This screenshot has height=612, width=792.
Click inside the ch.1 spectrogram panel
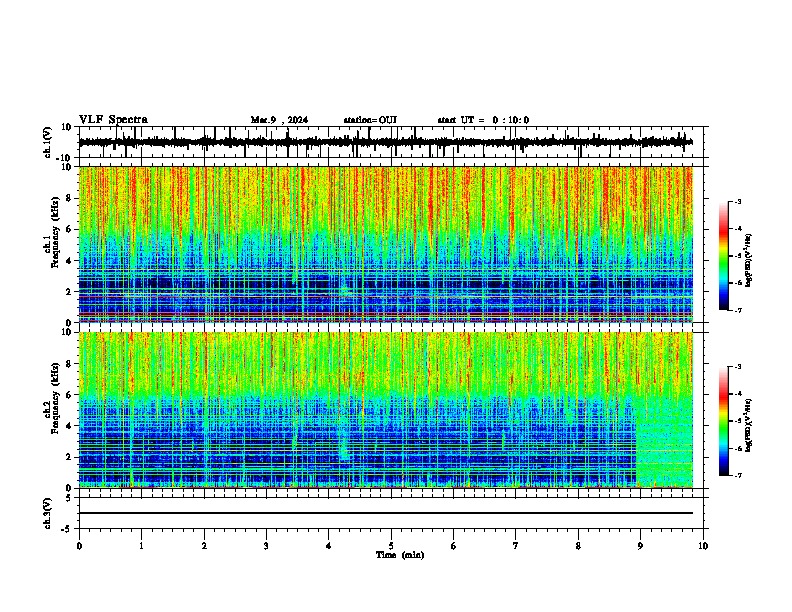(386, 244)
